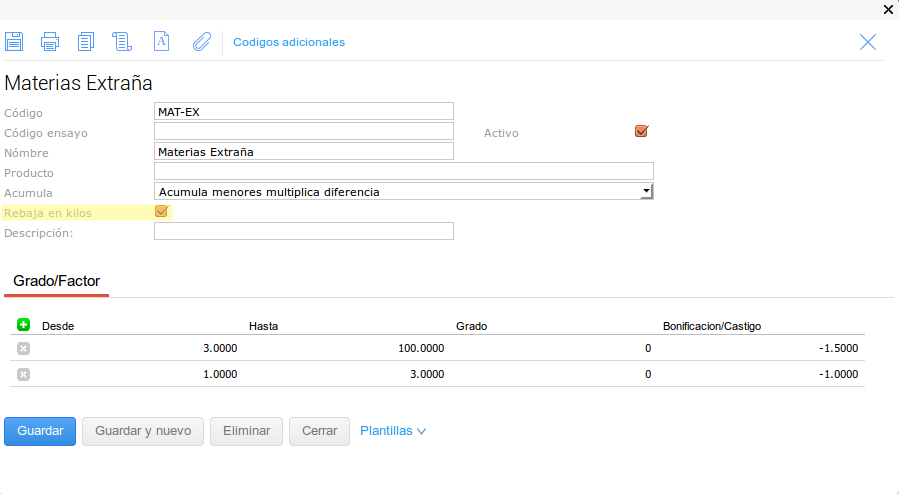Click the printer icon in toolbar

pyautogui.click(x=50, y=42)
